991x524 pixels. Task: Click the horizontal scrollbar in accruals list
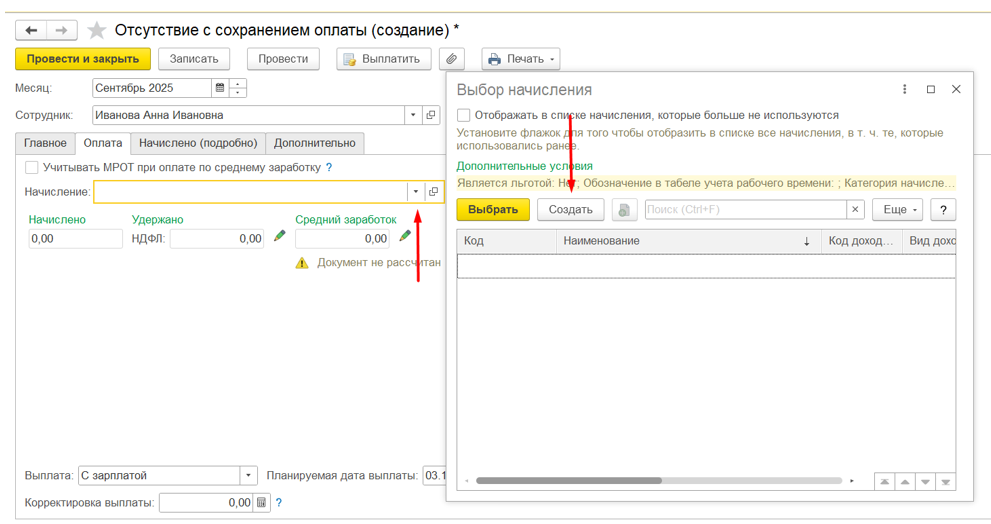click(568, 481)
